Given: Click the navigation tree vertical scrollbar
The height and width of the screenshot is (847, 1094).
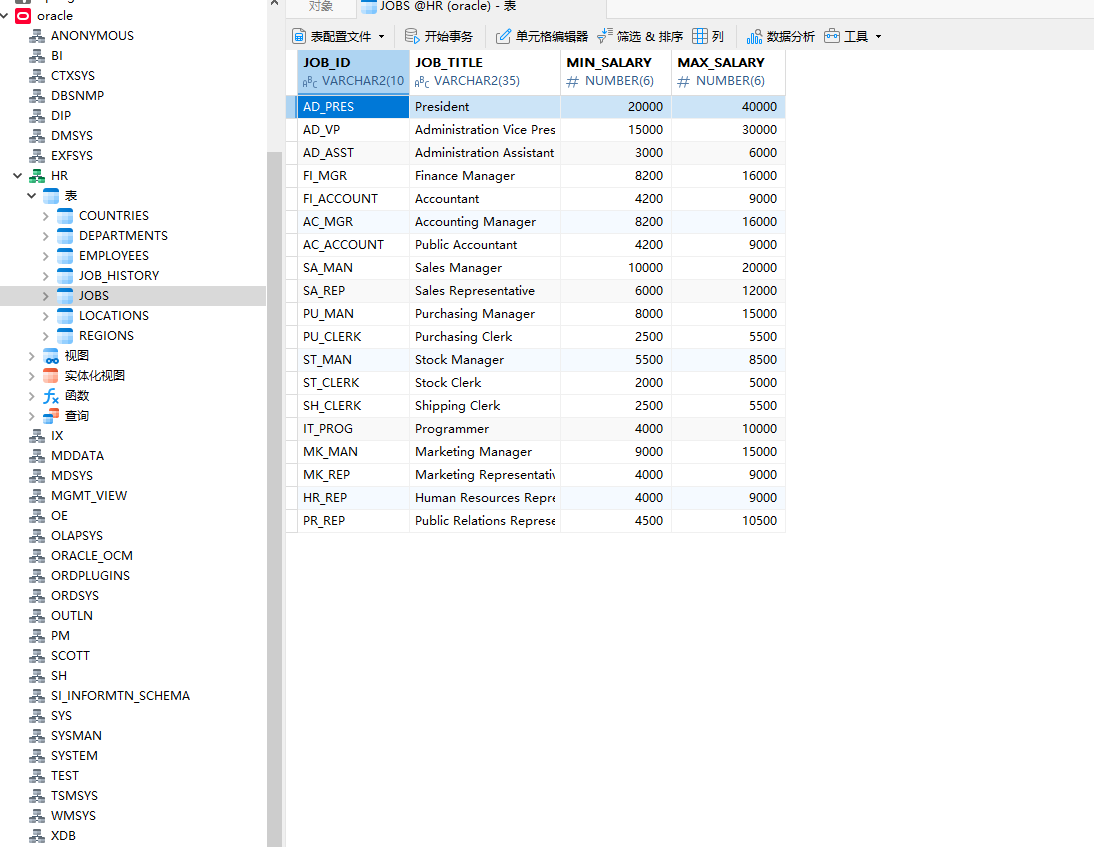Looking at the screenshot, I should pyautogui.click(x=274, y=499).
